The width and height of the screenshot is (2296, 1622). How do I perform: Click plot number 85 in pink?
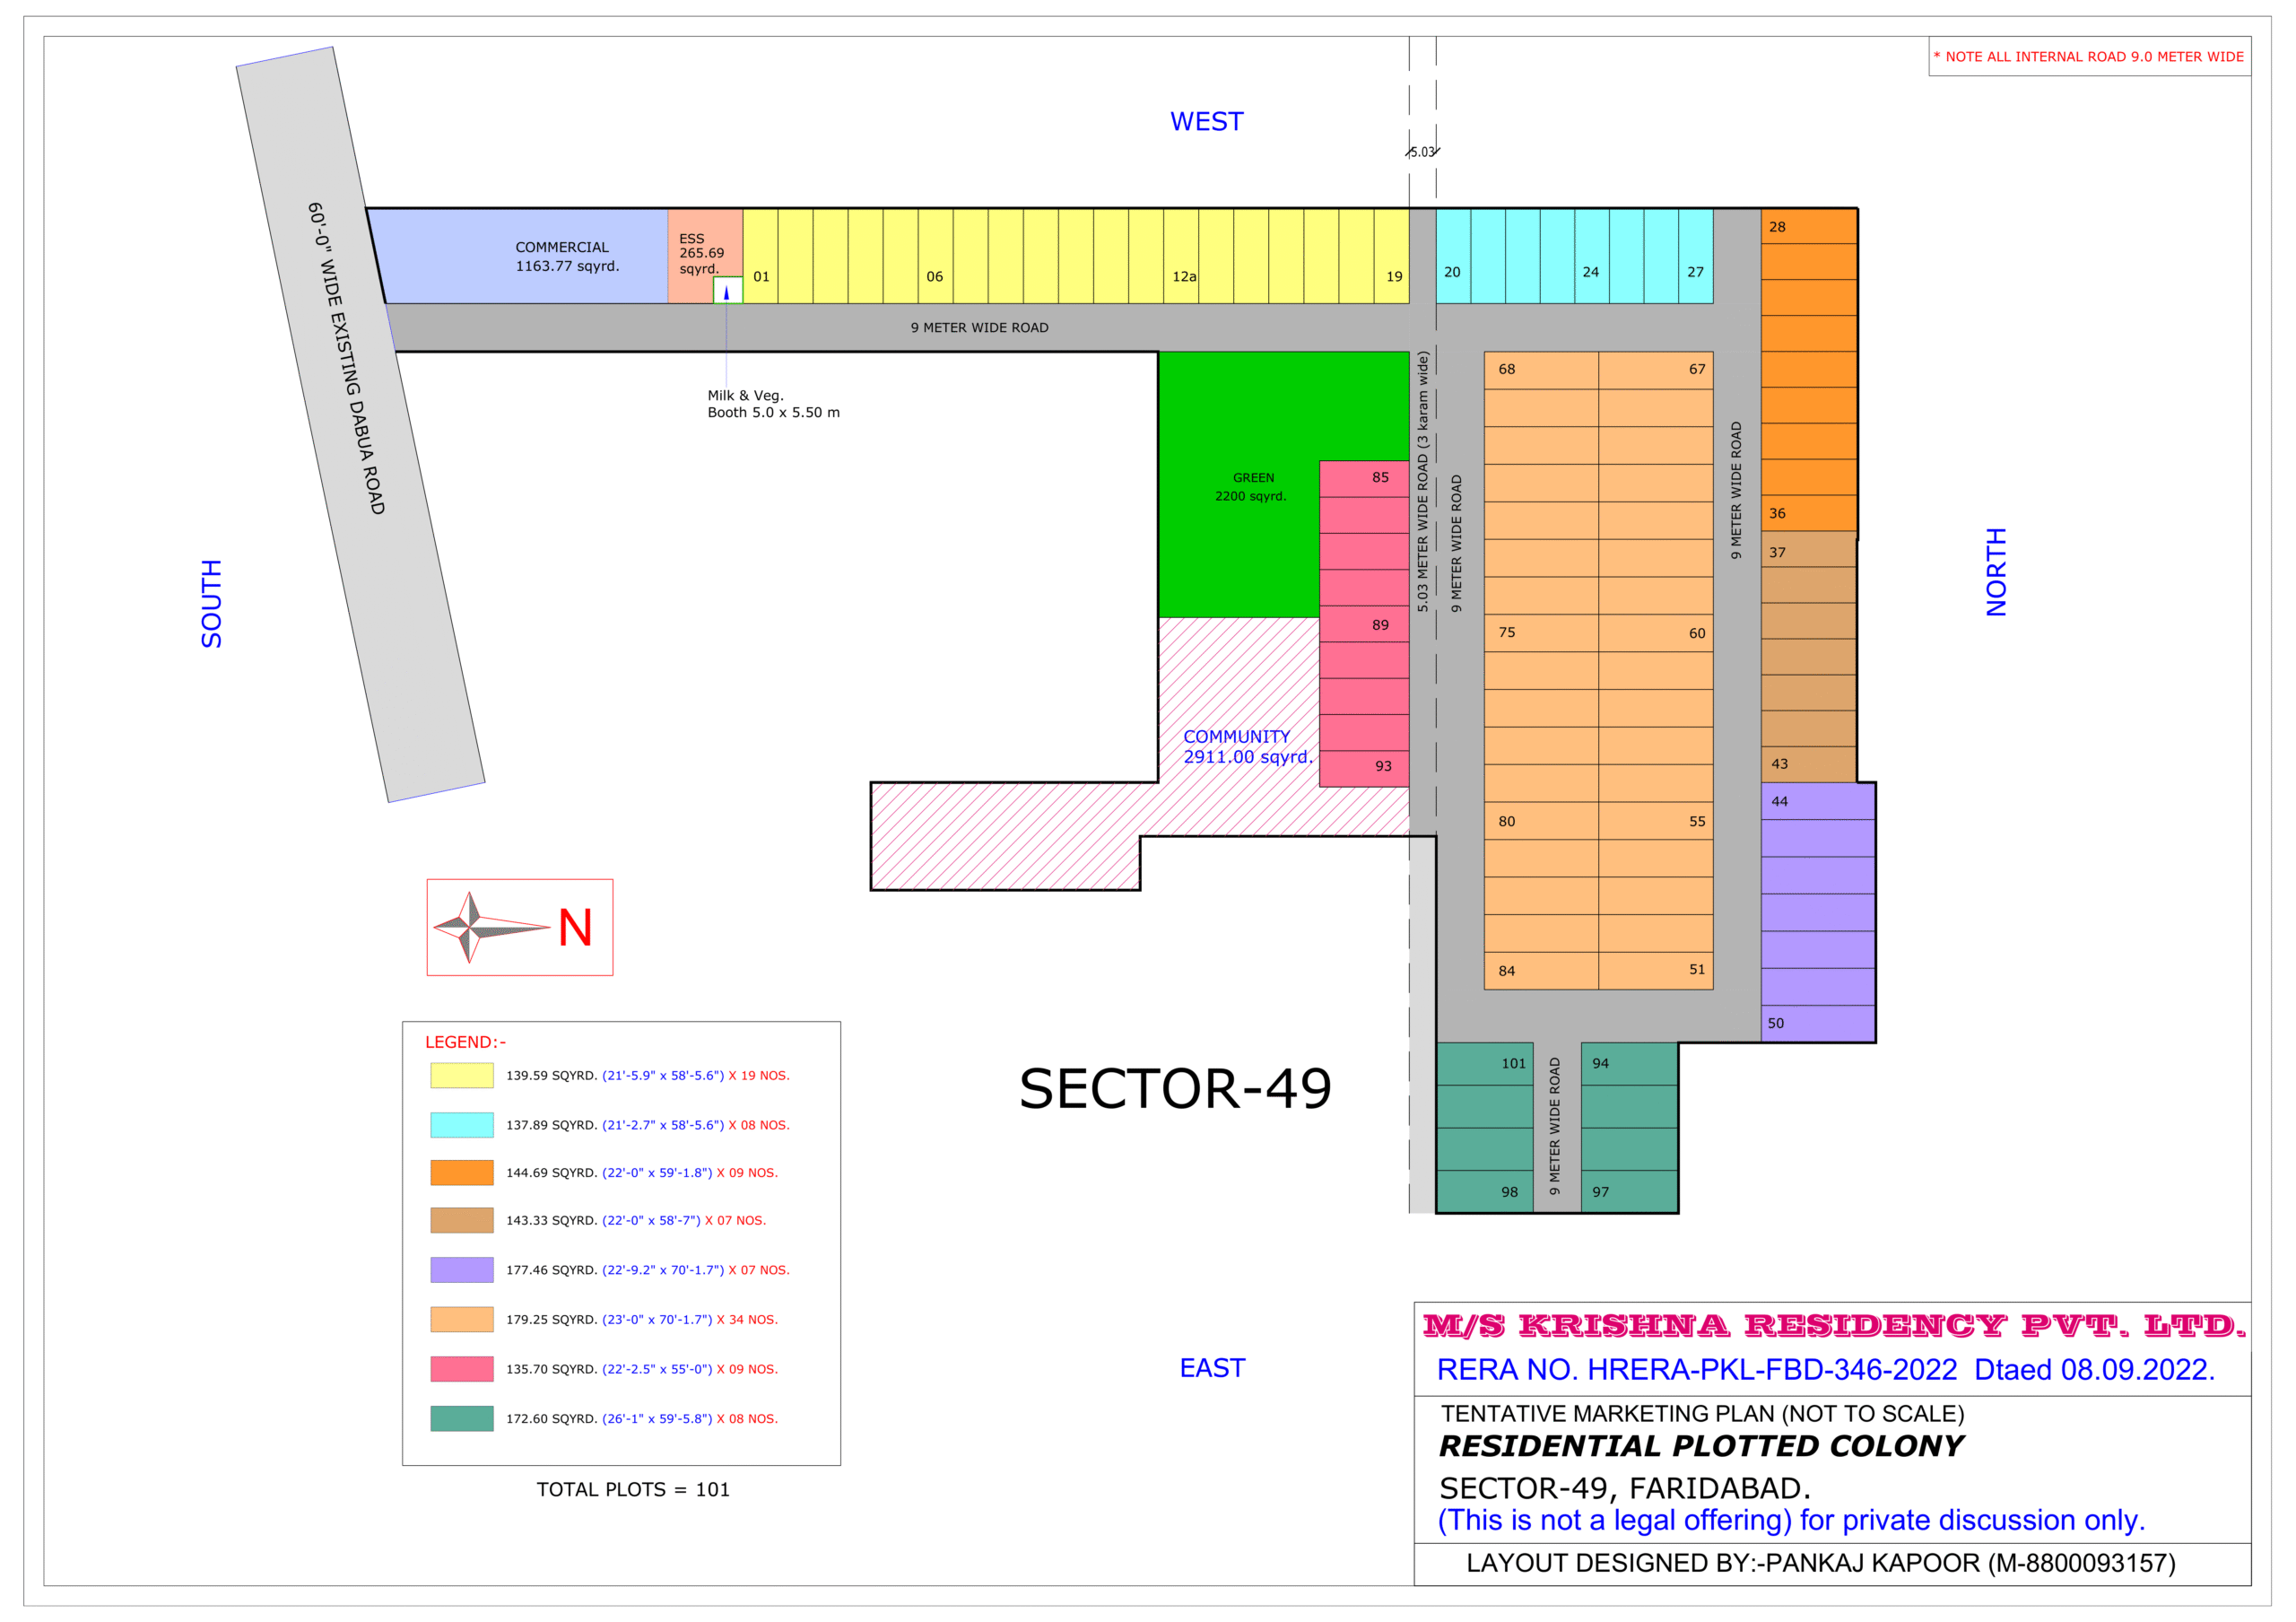tap(1364, 478)
